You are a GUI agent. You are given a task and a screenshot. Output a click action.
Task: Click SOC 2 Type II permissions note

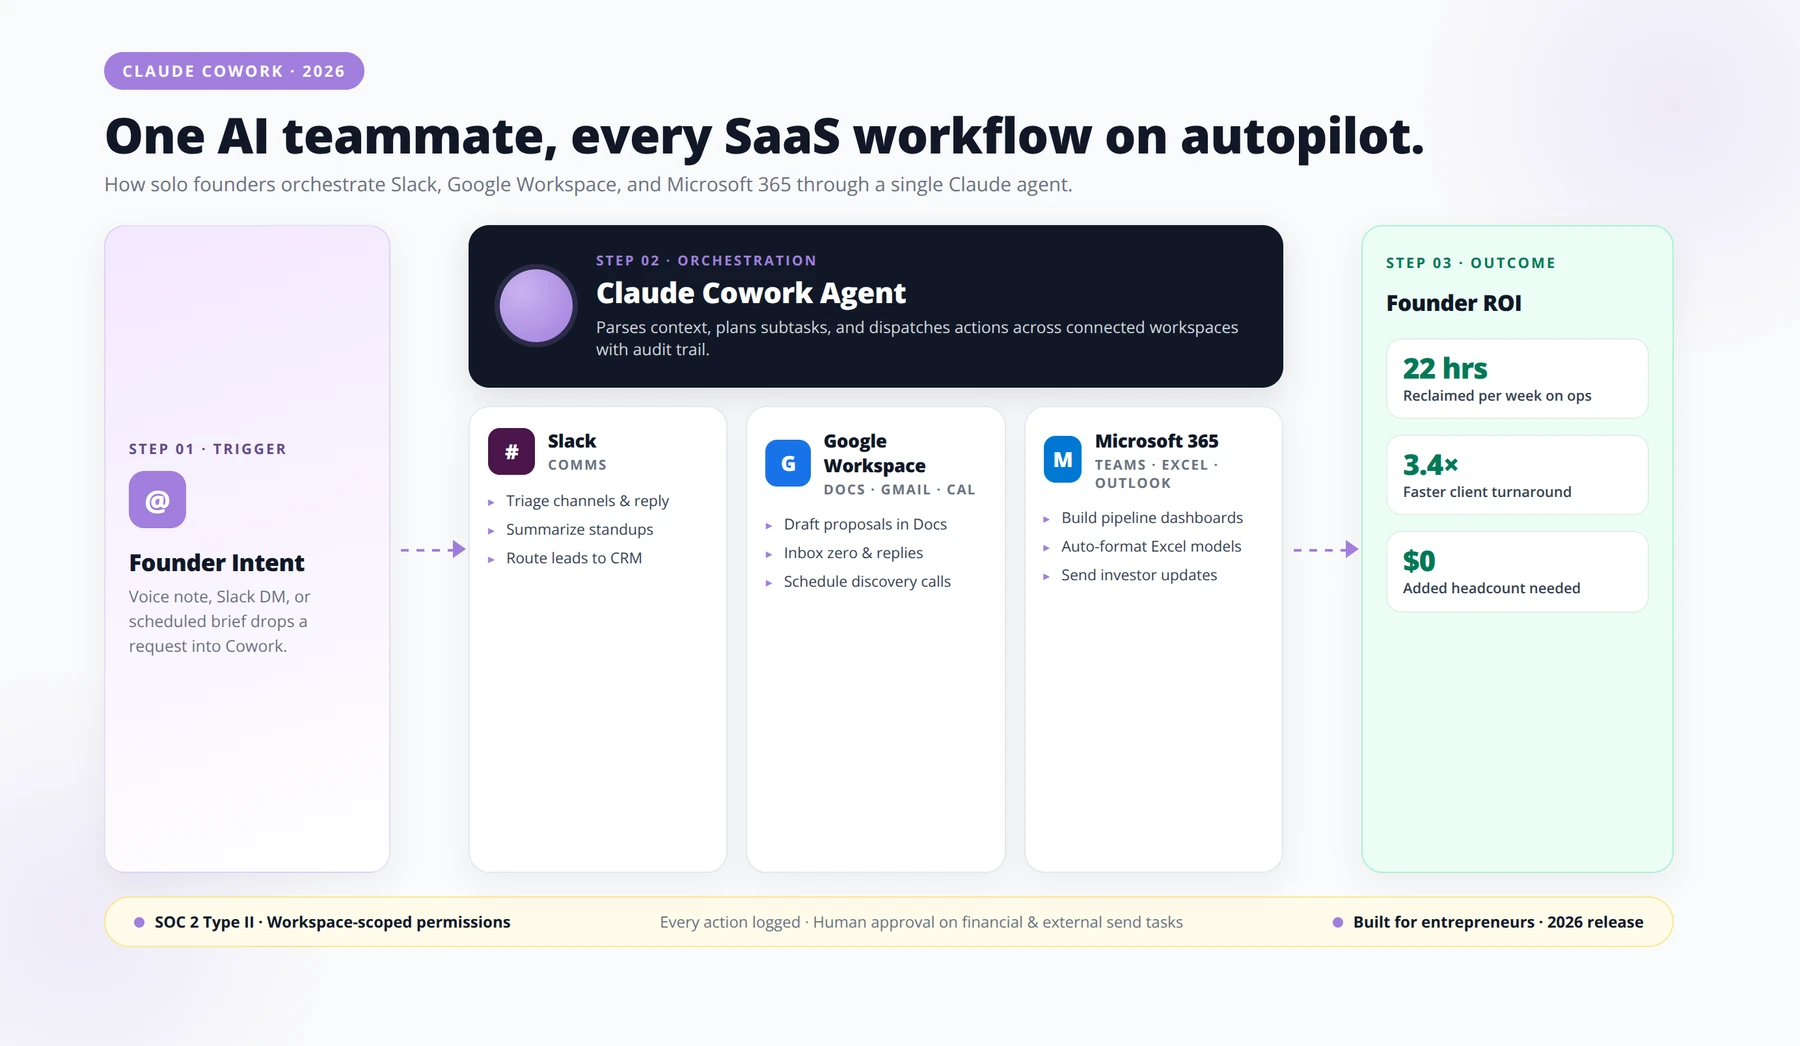click(332, 922)
